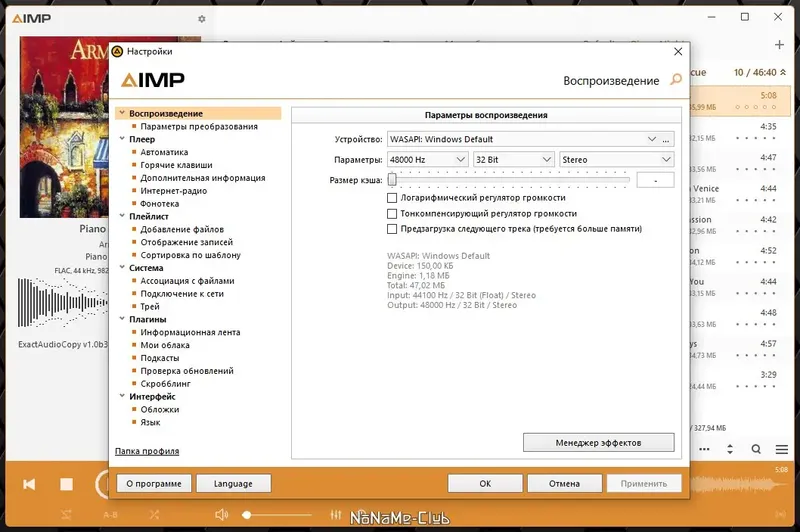Open Мои облака plugin item
The image size is (800, 532).
[165, 345]
